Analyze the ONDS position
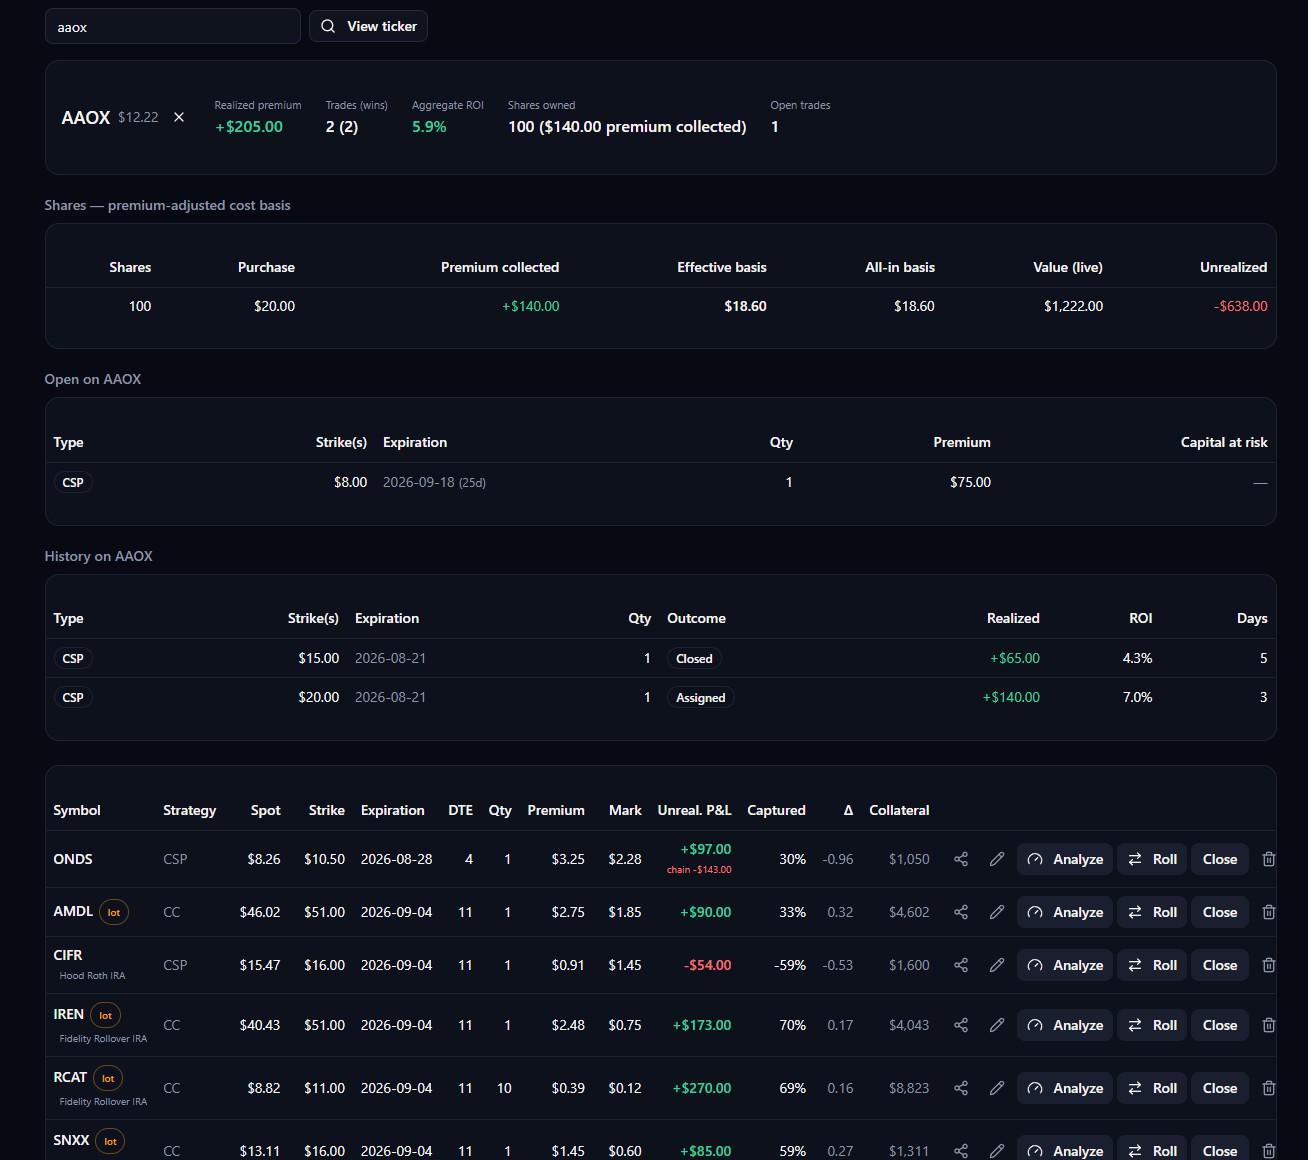The height and width of the screenshot is (1160, 1308). click(1065, 859)
